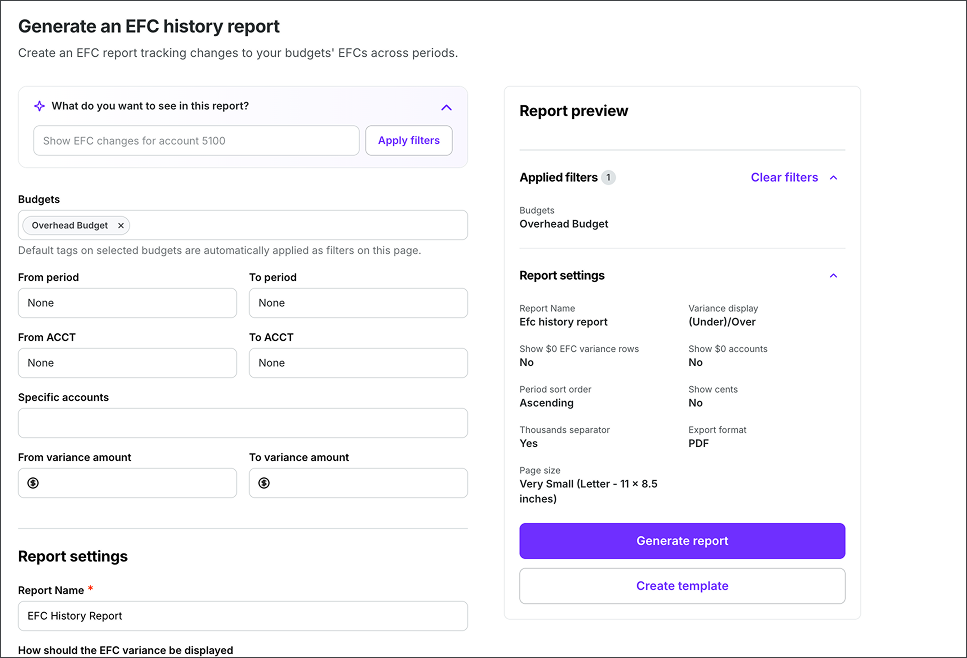
Task: Click the 'Default tags on selected budgets' helper text
Action: [x=220, y=250]
